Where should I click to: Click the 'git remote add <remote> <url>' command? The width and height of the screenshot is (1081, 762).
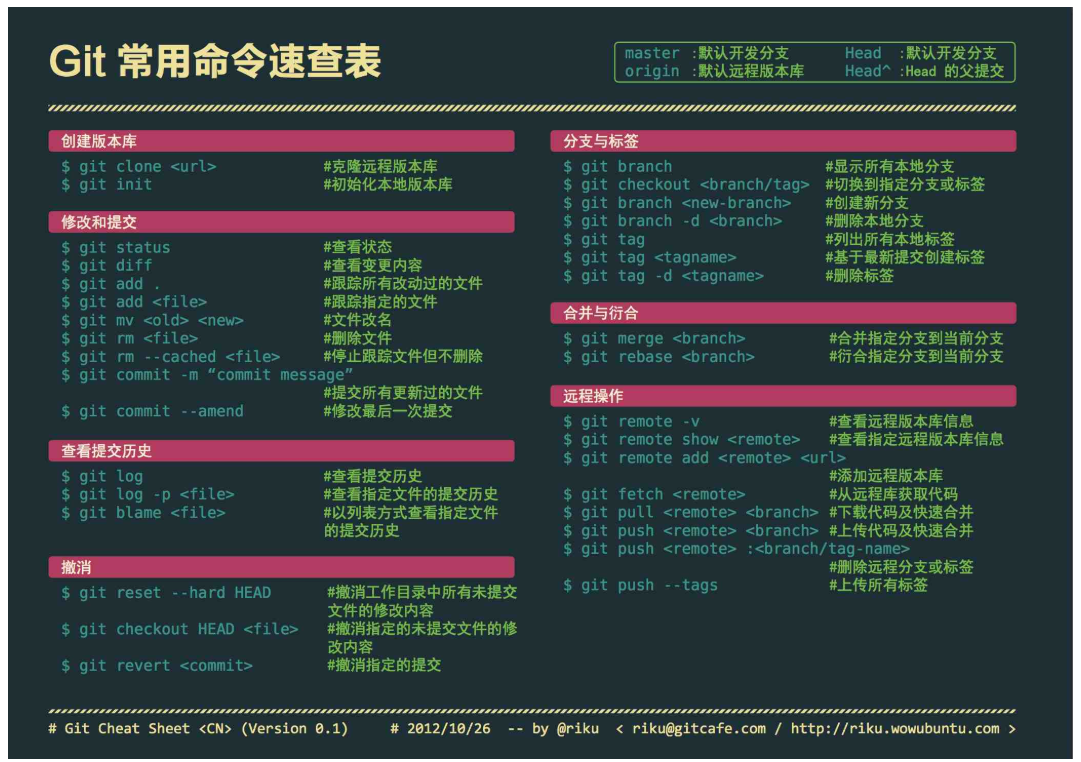705,459
